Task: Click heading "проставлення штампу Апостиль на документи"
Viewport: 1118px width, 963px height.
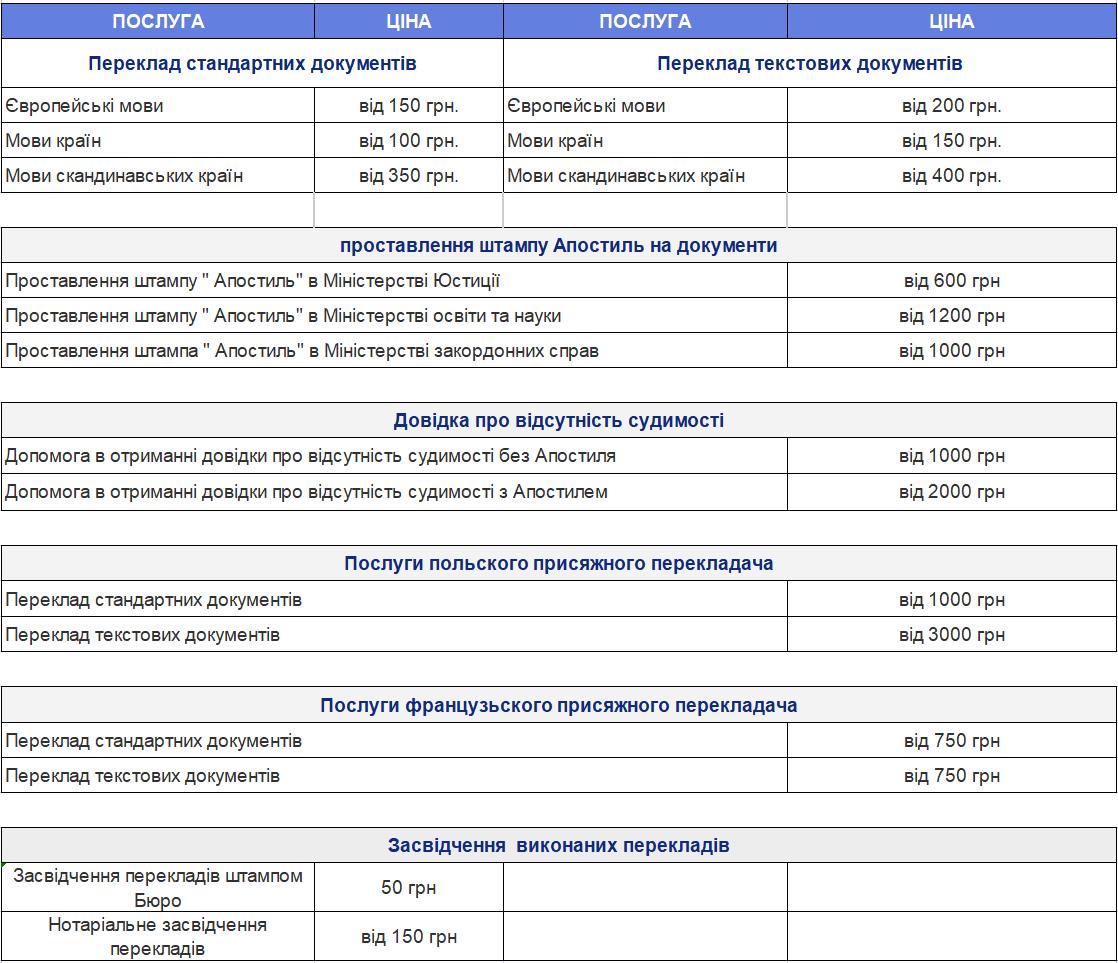Action: pos(558,245)
